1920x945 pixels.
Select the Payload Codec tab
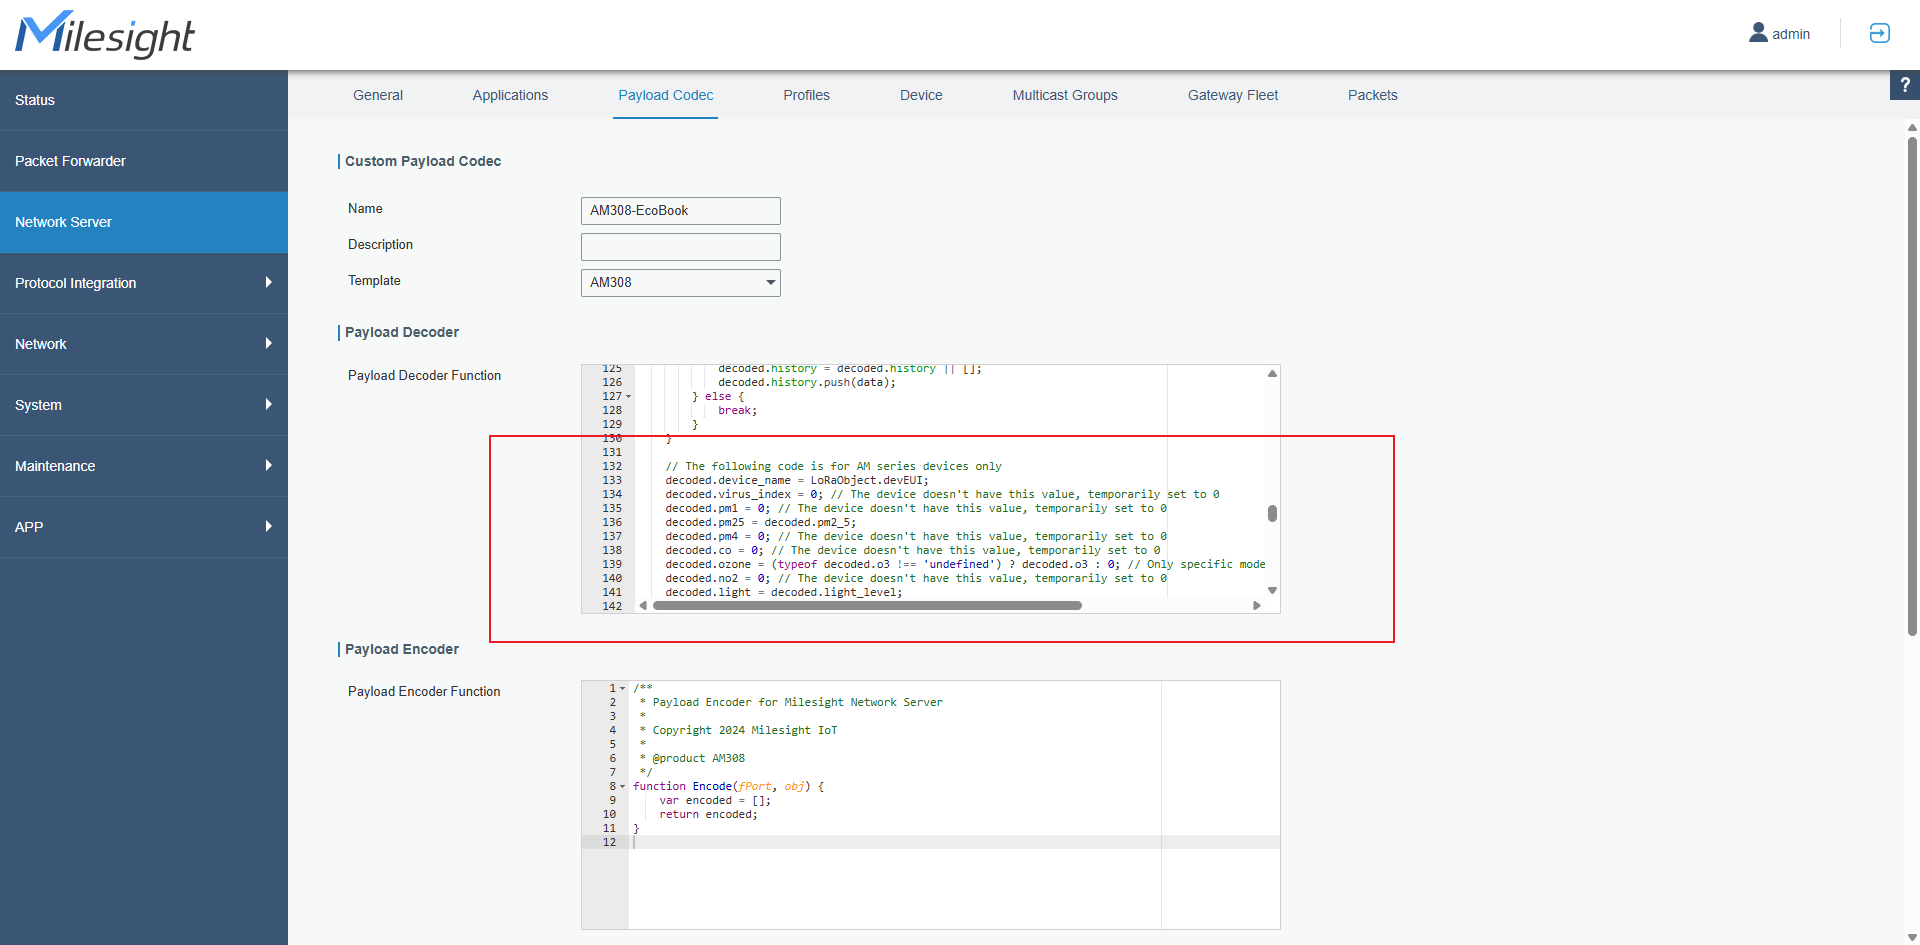(x=665, y=95)
